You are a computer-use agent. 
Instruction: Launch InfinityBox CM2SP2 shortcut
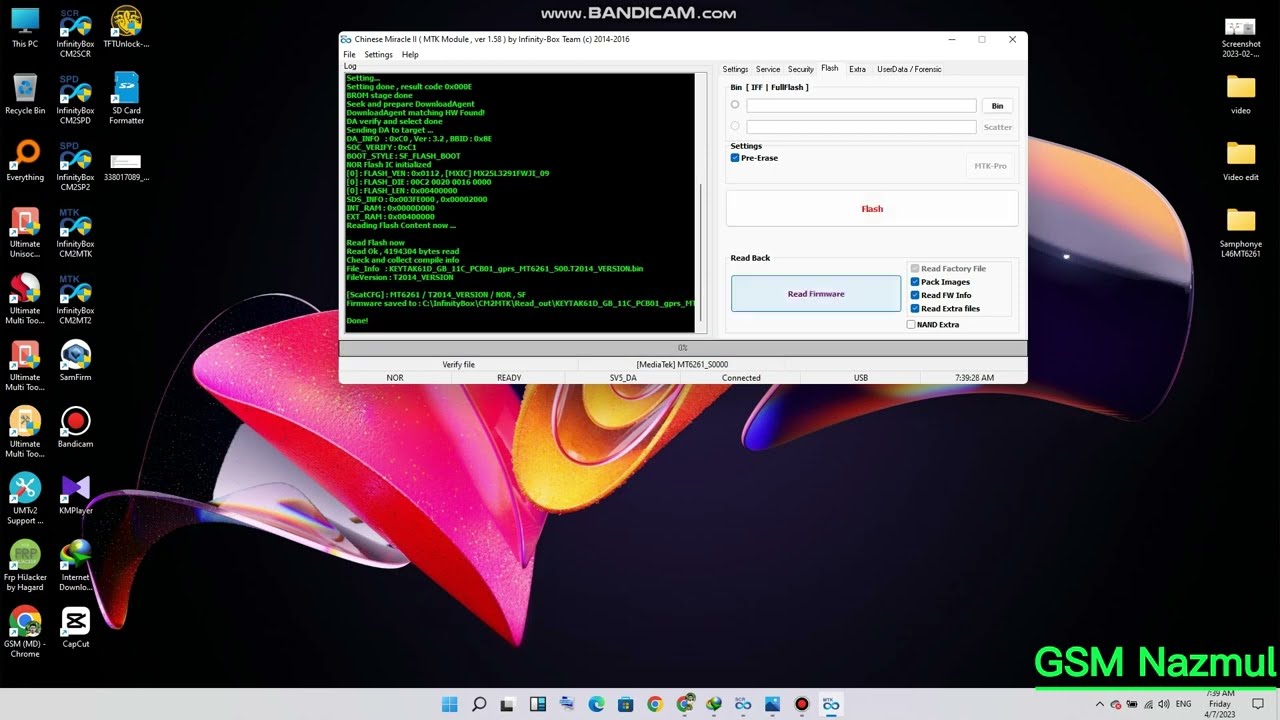(75, 167)
